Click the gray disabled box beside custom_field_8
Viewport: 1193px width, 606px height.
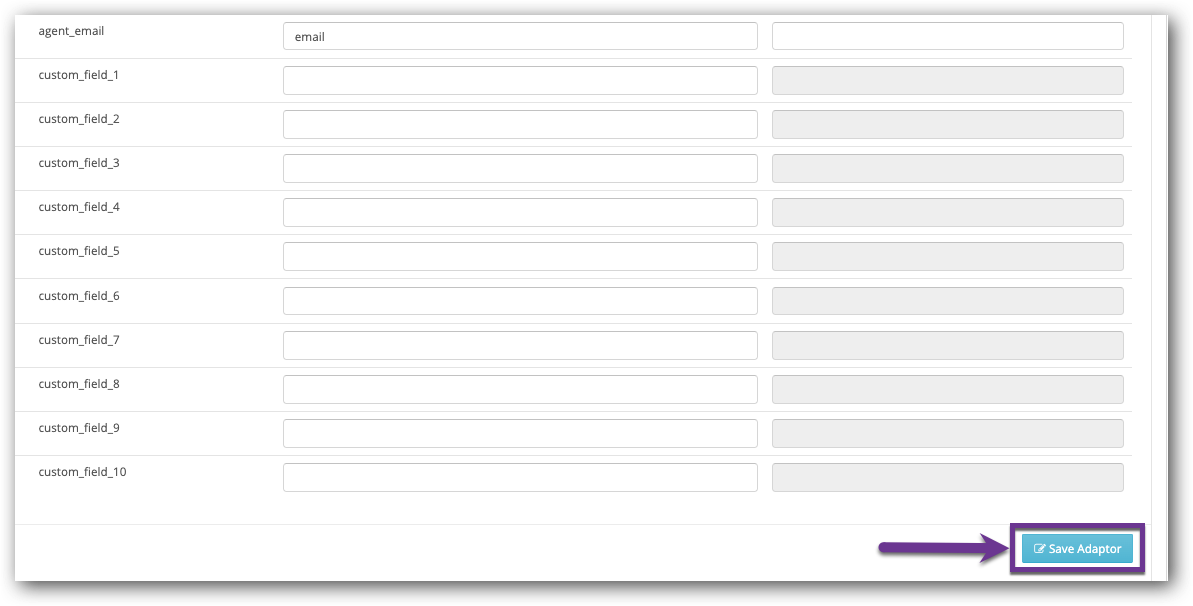coord(947,389)
